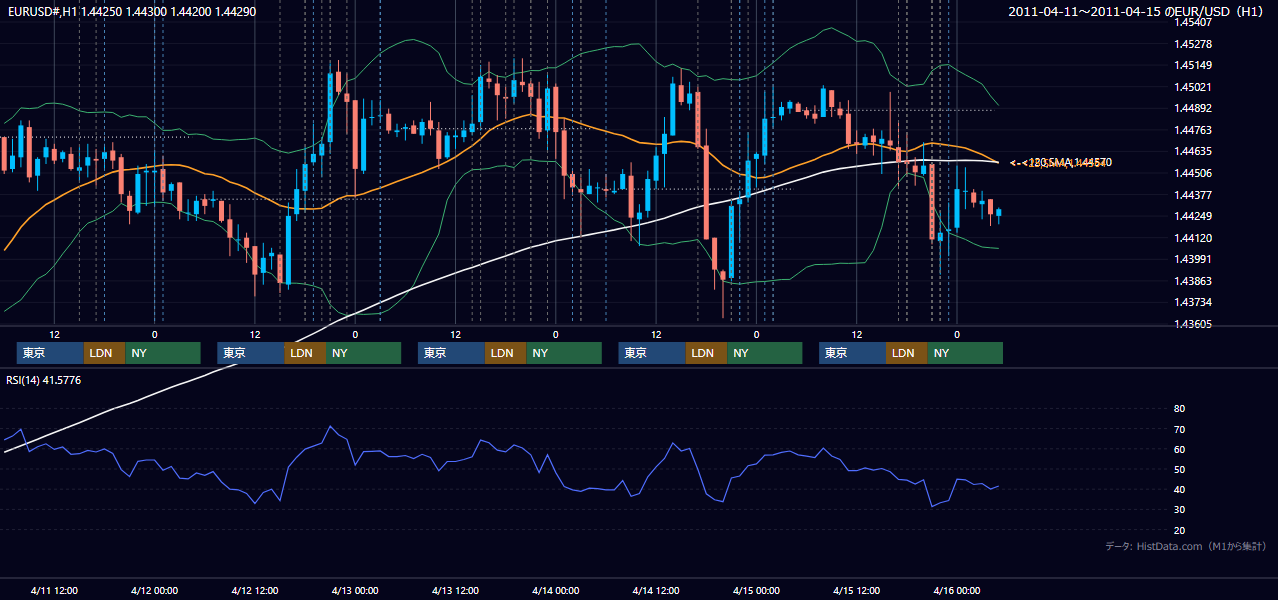Select the 4/14 12:00 time axis marker
Screen dimensions: 1278x600
656,591
